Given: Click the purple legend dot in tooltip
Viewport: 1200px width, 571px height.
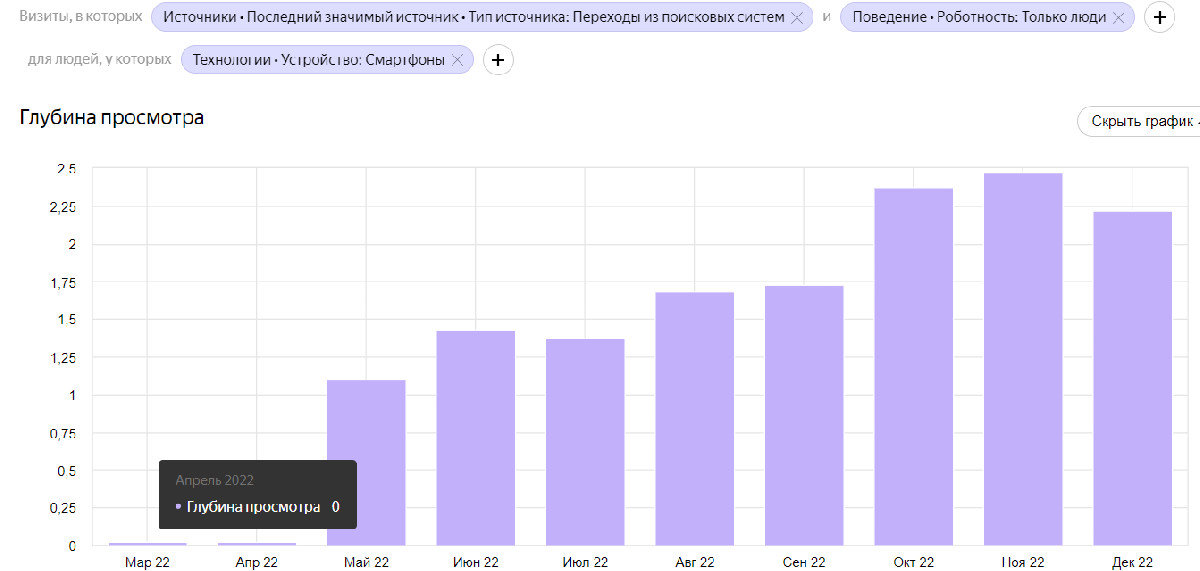Looking at the screenshot, I should [x=178, y=507].
